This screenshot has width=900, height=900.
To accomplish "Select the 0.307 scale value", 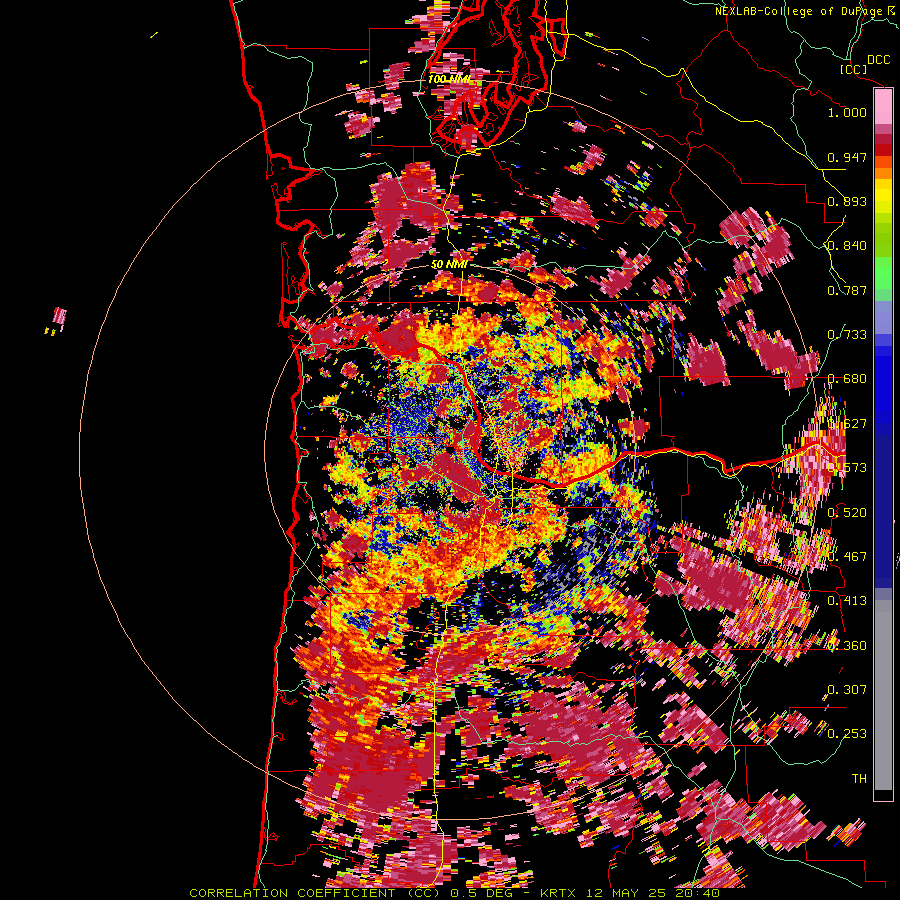I will tap(847, 689).
